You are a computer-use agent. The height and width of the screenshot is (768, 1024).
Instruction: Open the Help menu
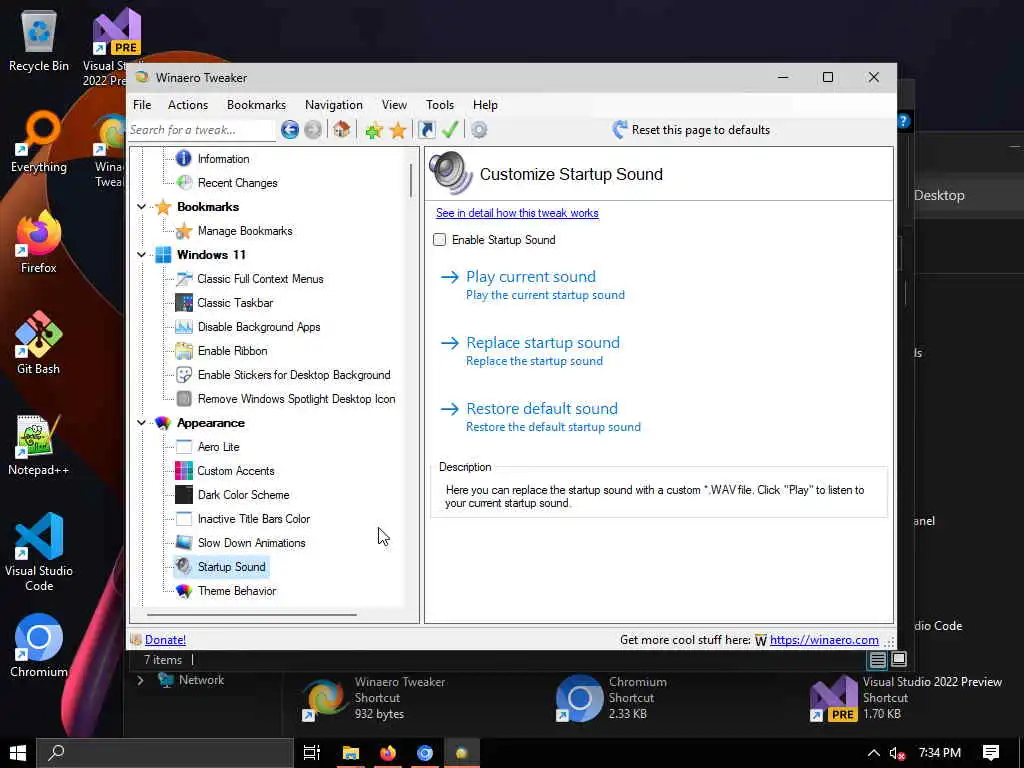click(x=485, y=104)
